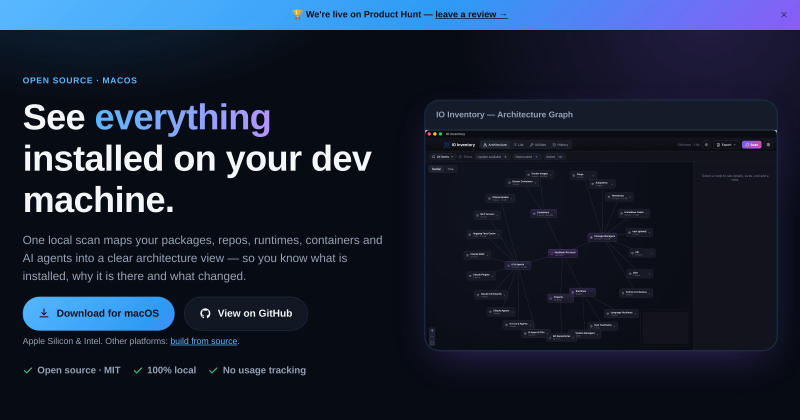Click the IO Inventory architecture graph screenshot

point(601,240)
